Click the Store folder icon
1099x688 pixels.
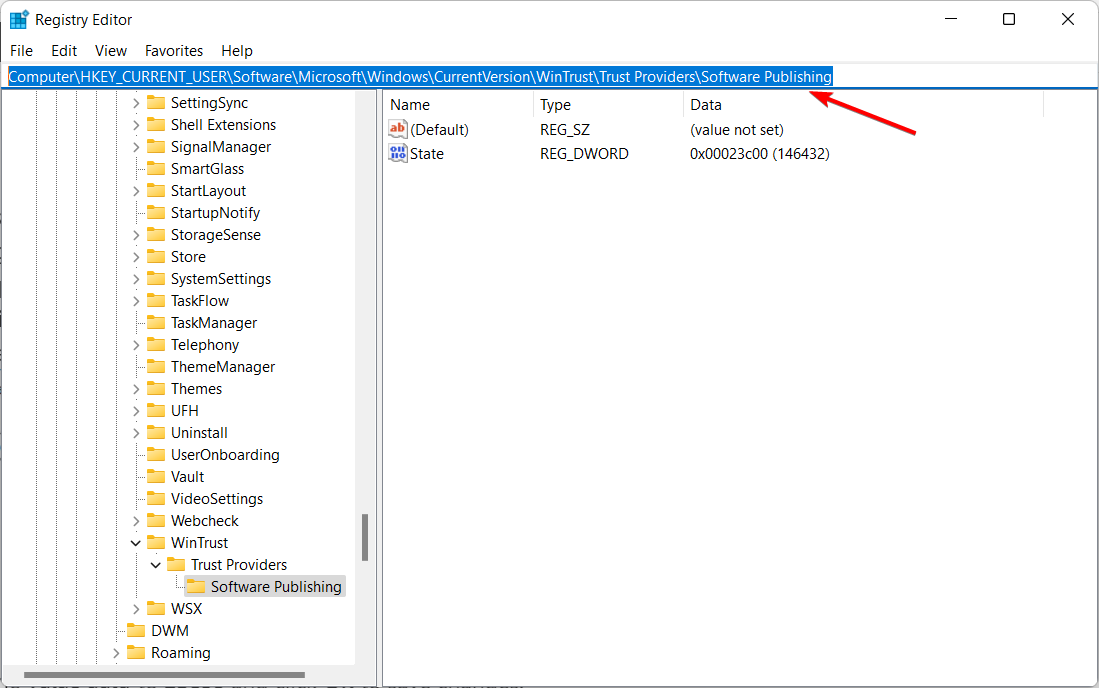click(x=156, y=256)
